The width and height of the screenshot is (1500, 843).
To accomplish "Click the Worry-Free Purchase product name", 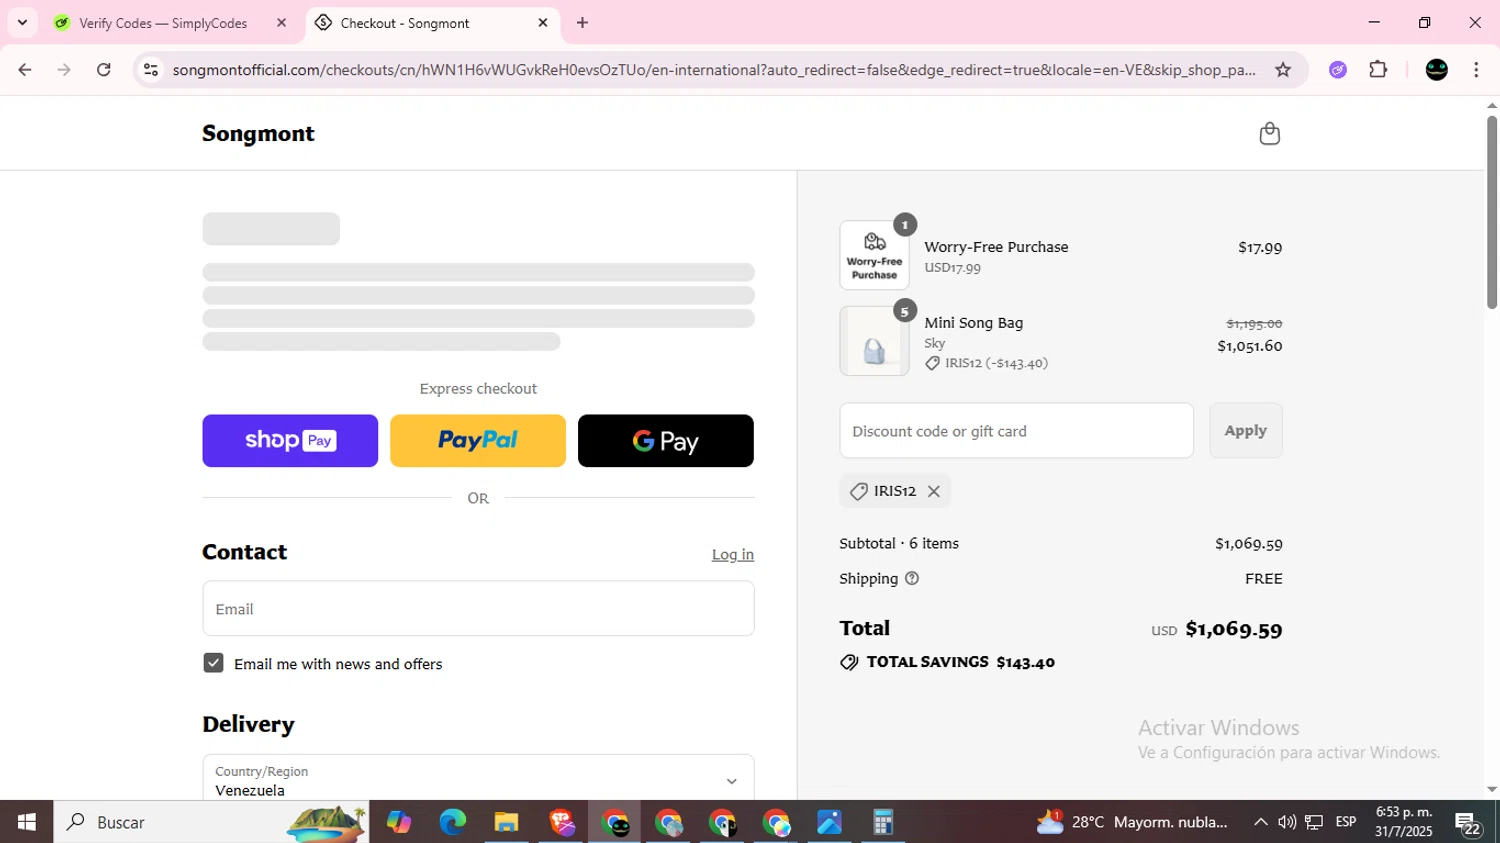I will coord(996,247).
